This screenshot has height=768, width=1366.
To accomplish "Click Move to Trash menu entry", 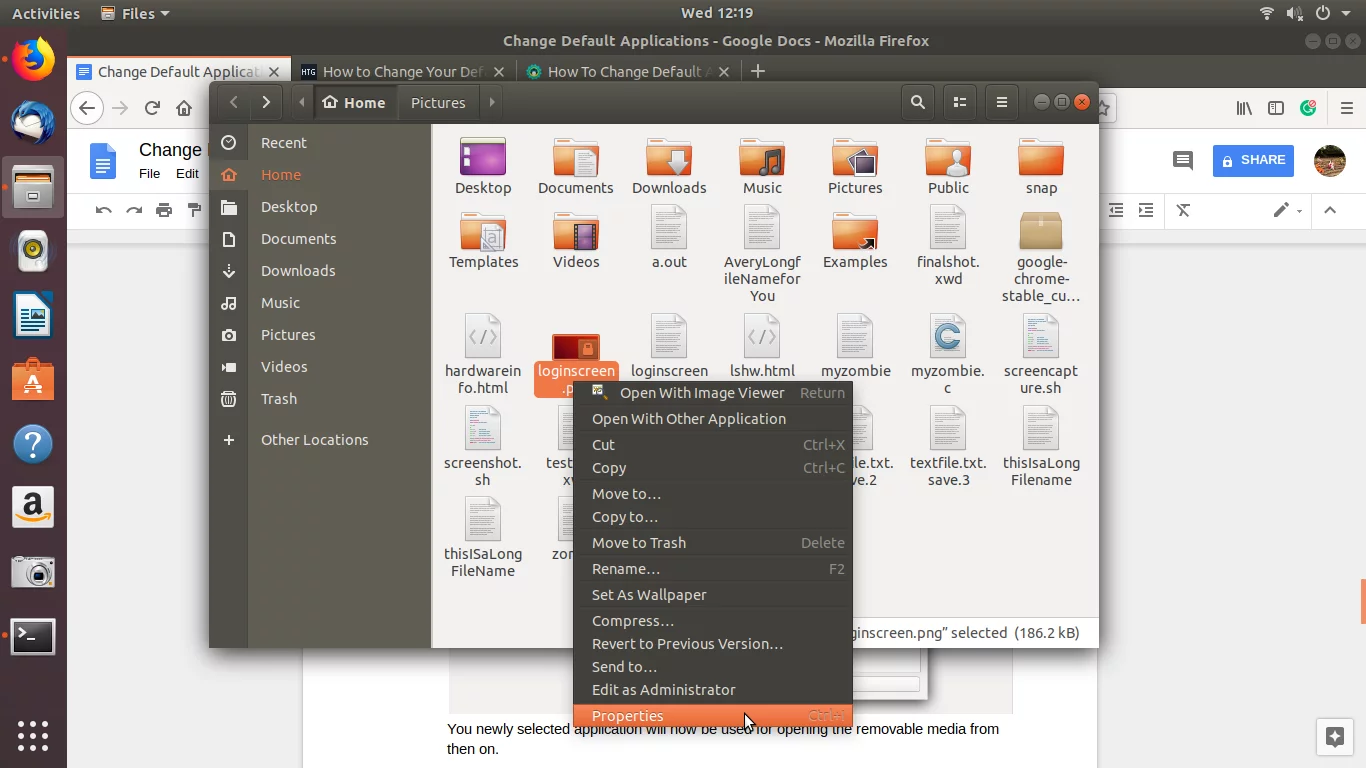I will point(638,543).
